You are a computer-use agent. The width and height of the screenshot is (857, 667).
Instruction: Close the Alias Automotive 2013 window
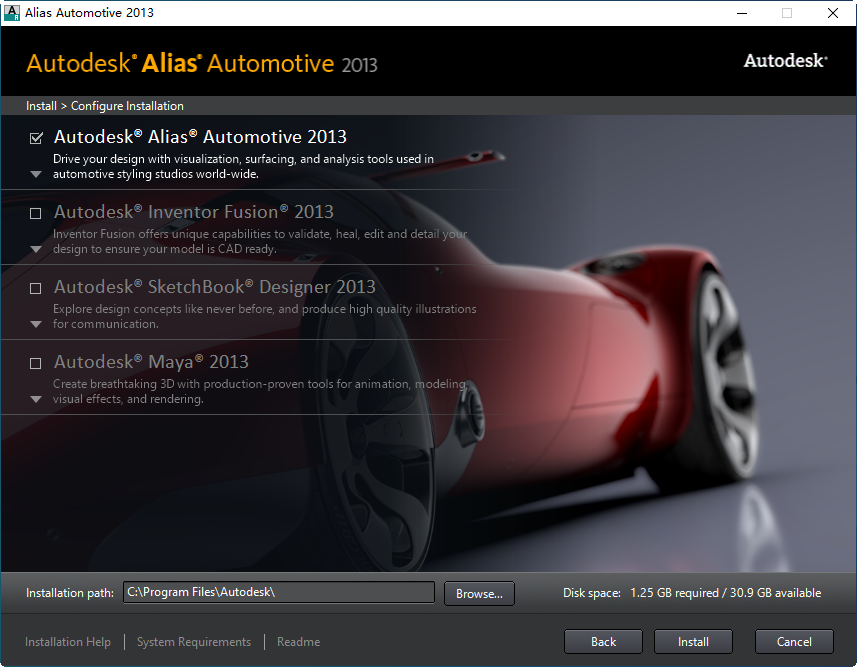832,13
